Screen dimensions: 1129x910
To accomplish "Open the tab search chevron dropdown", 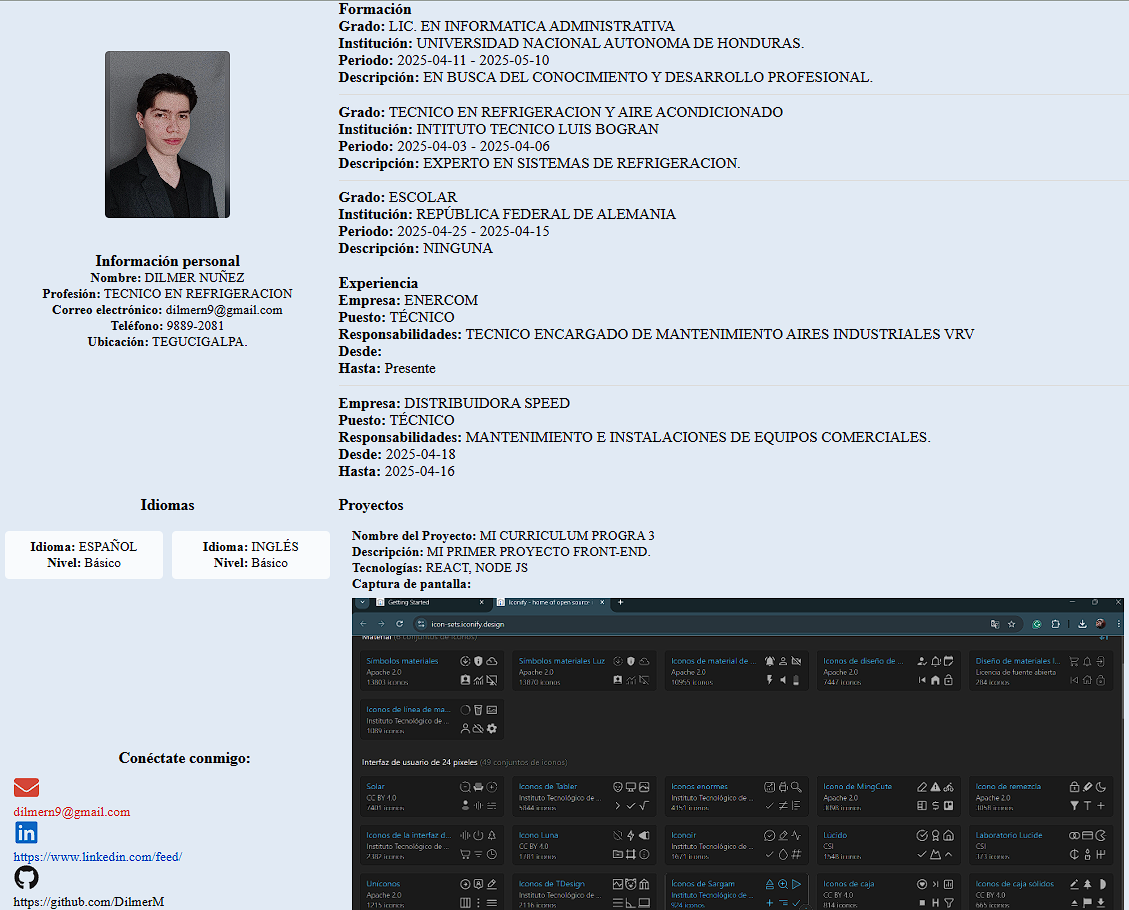I will (362, 603).
